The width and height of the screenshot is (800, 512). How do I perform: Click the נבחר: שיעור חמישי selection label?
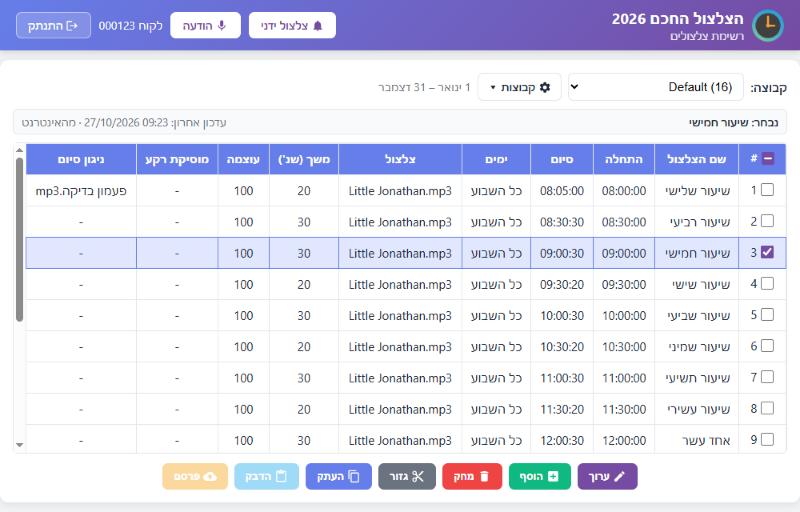coord(733,122)
